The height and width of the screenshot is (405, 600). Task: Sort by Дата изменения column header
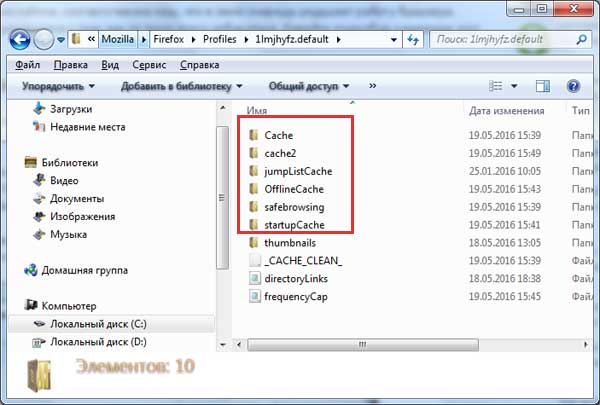tap(506, 109)
